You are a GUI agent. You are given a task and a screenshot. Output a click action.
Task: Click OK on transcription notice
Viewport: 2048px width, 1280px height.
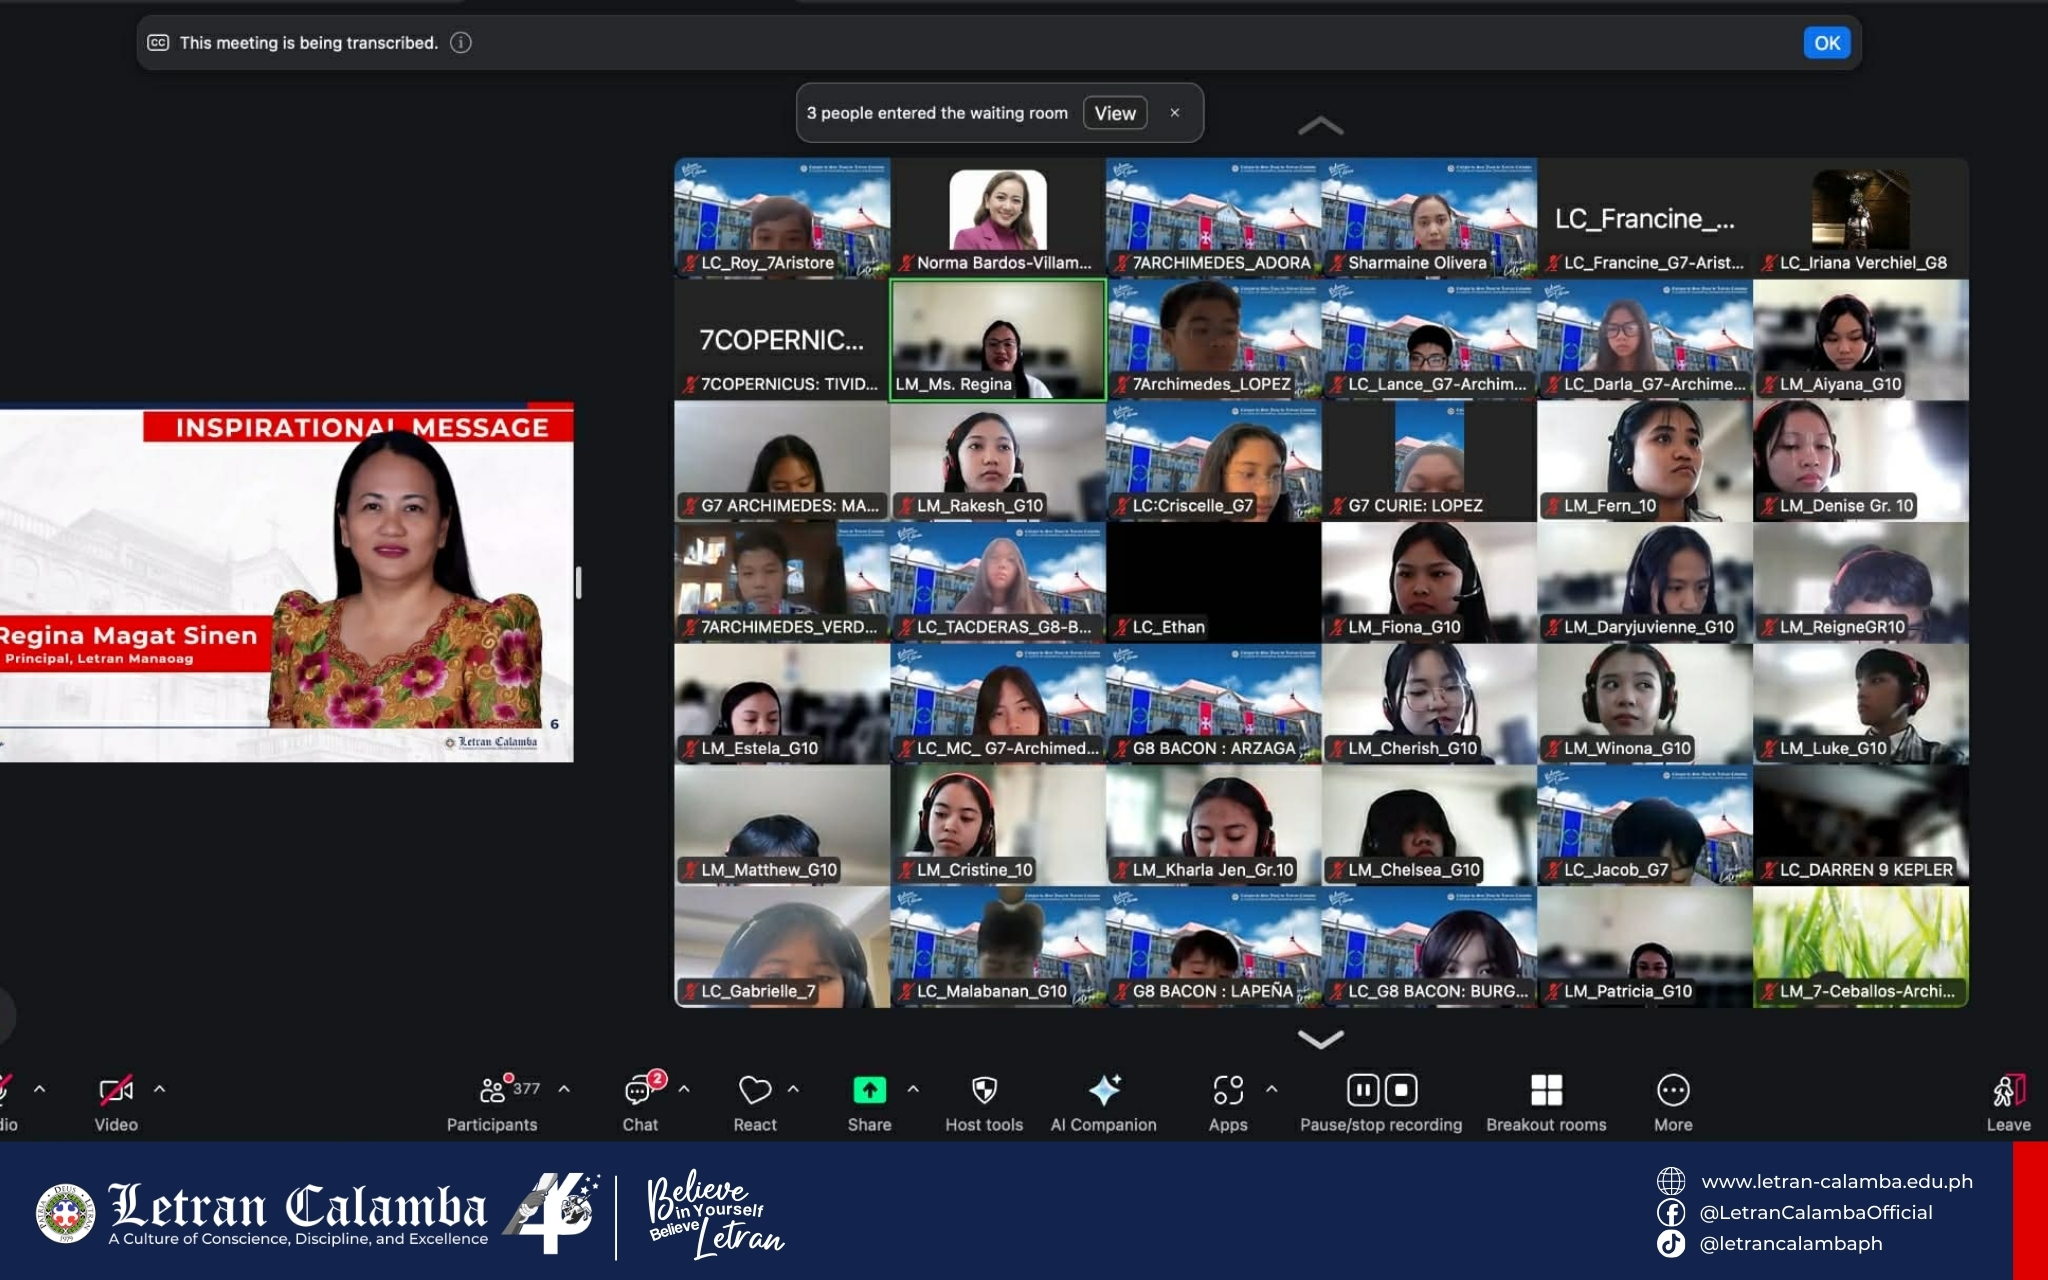coord(1826,43)
